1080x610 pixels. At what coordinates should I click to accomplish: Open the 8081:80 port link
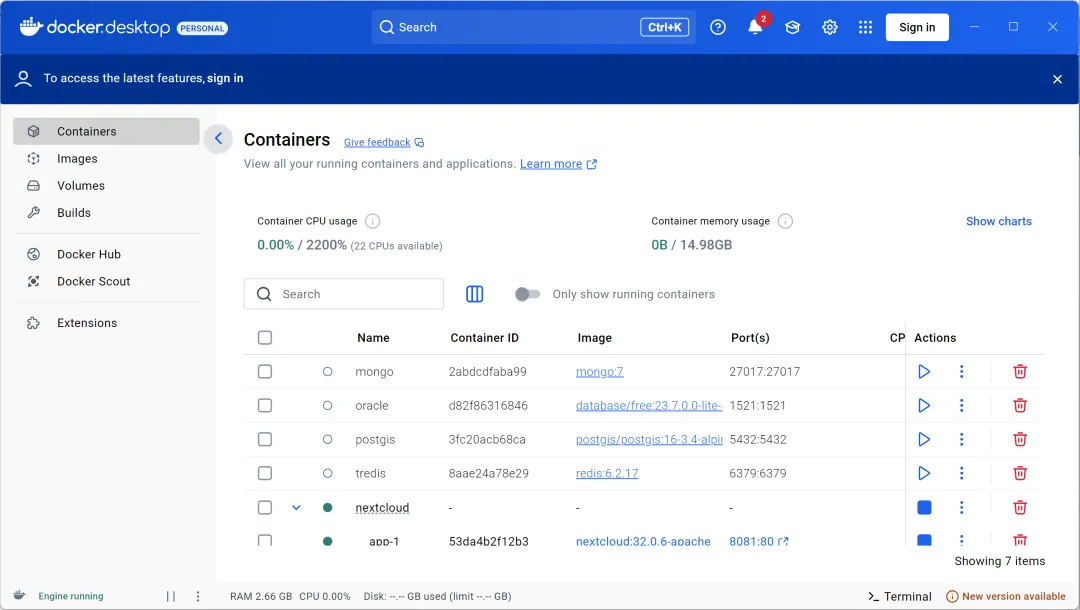[758, 542]
